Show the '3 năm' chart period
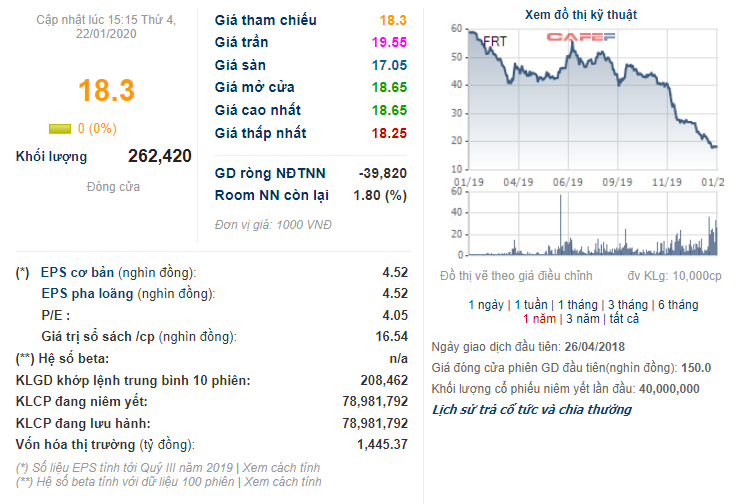The image size is (740, 504). 583,319
